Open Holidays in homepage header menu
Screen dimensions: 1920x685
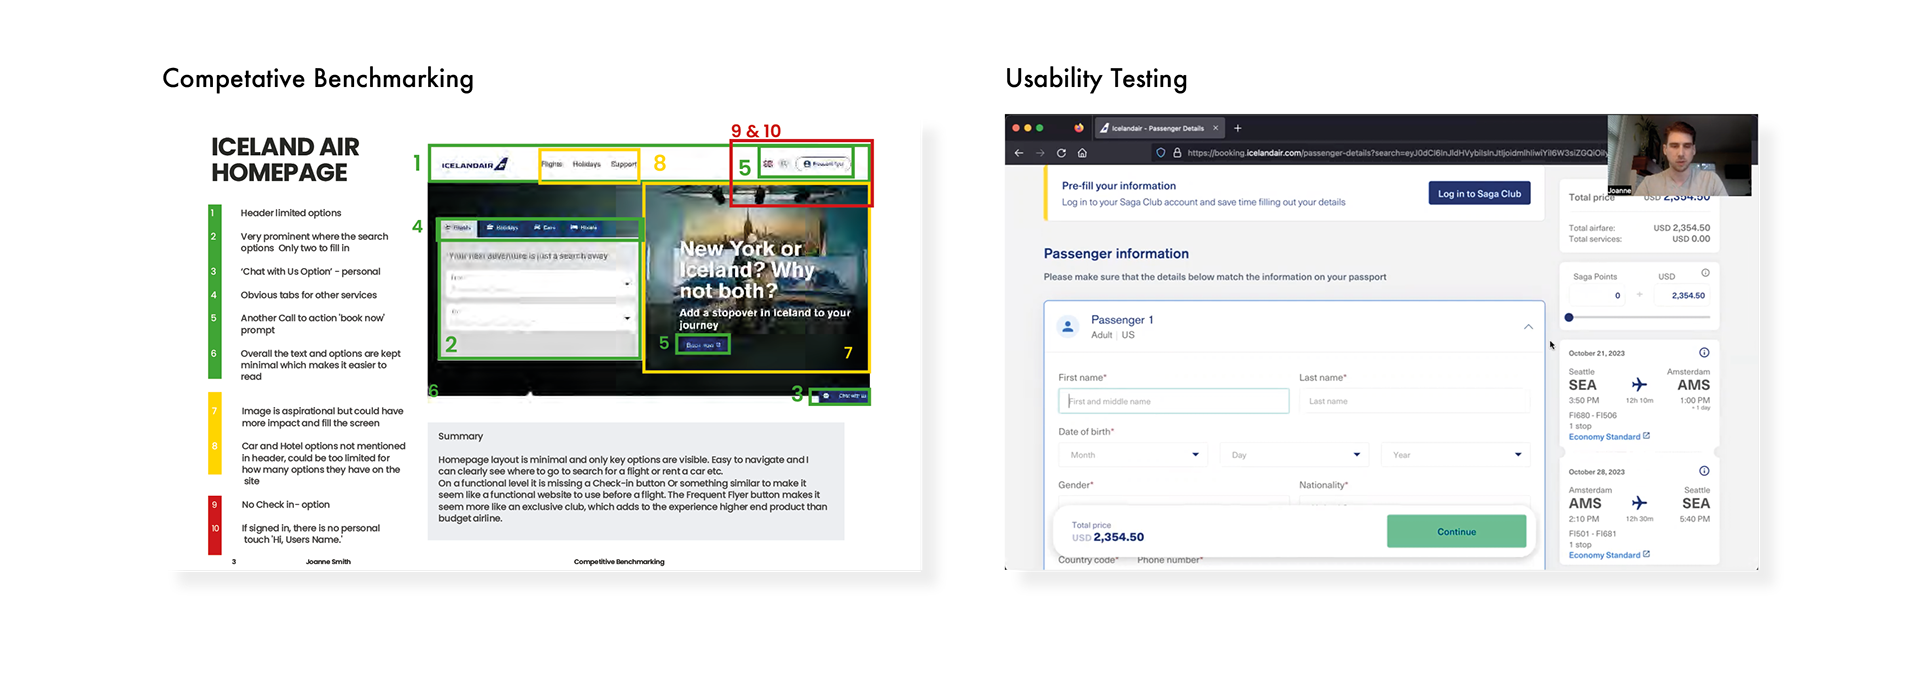587,164
